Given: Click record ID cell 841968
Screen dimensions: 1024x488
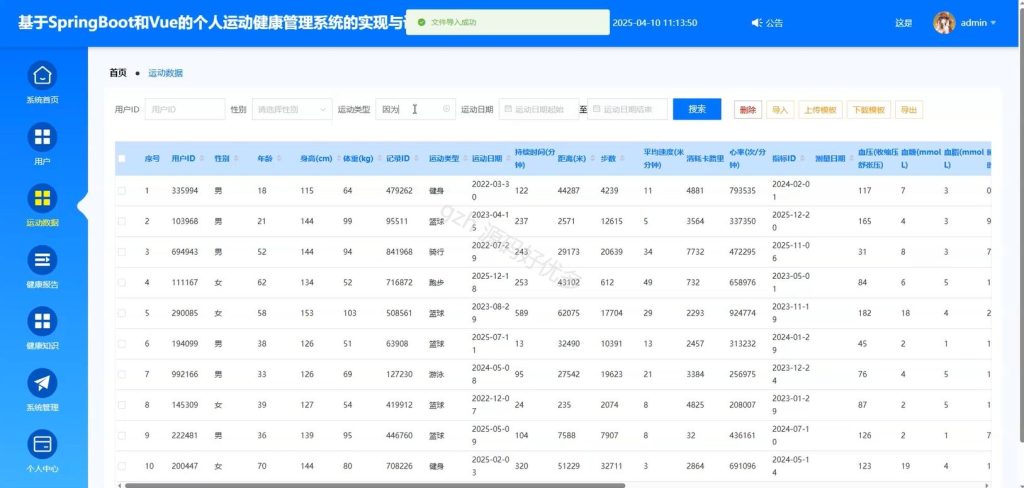Looking at the screenshot, I should tap(399, 252).
